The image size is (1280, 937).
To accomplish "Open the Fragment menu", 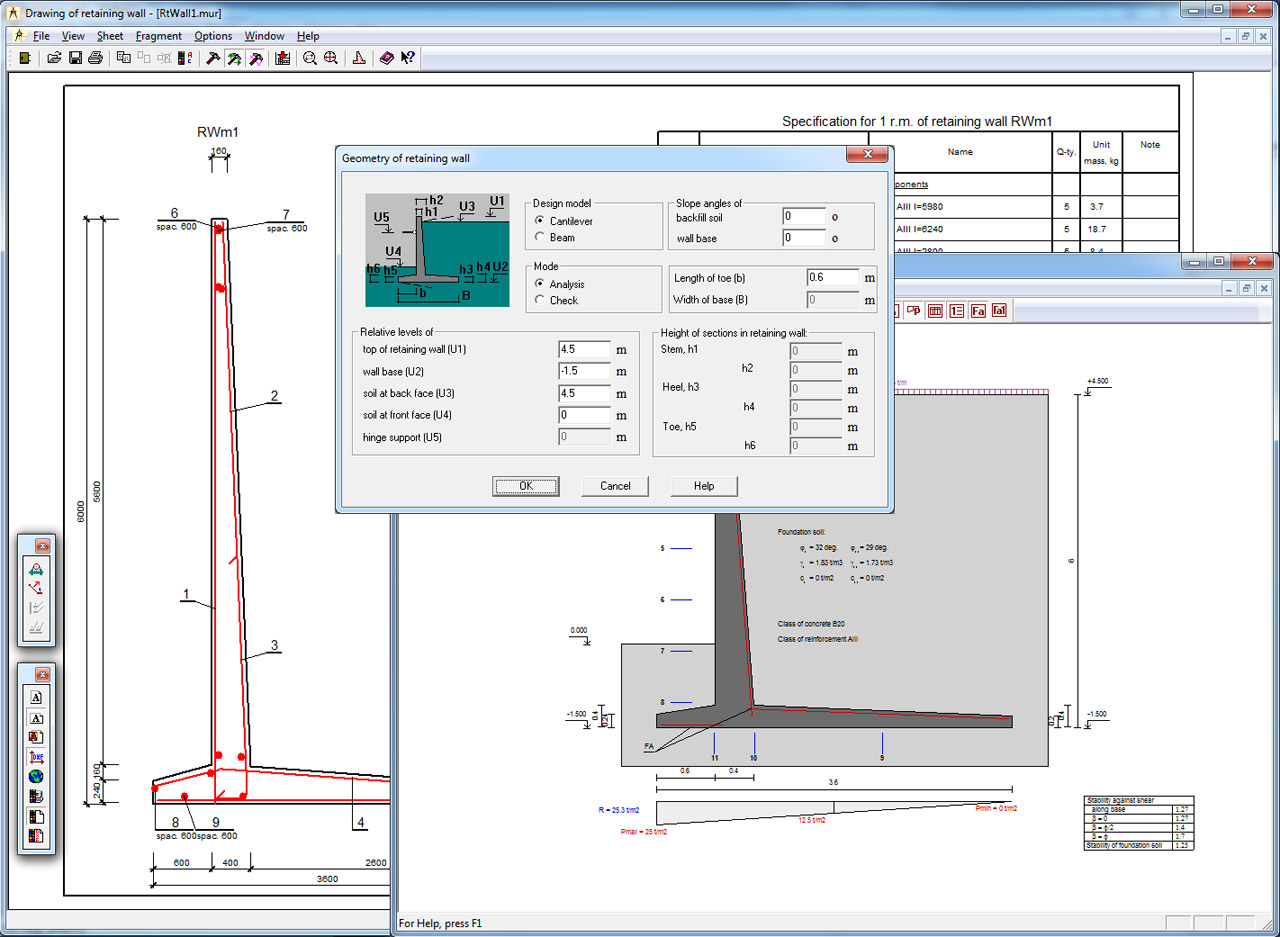I will coord(158,36).
